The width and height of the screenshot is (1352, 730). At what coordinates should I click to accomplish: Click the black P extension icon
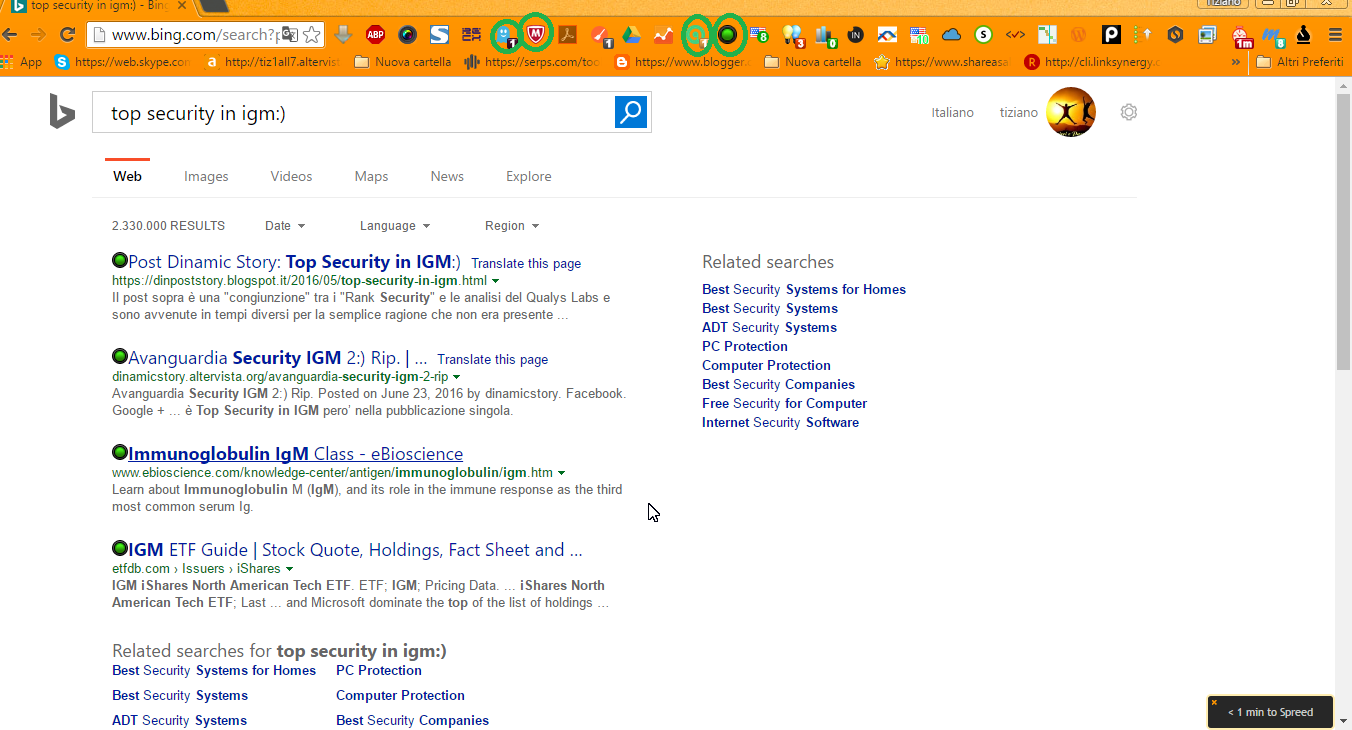[x=1111, y=35]
